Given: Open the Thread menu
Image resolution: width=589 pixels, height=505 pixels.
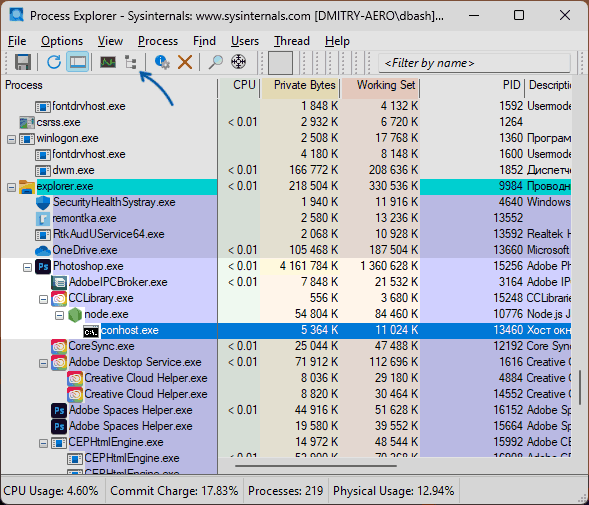Looking at the screenshot, I should coord(292,41).
